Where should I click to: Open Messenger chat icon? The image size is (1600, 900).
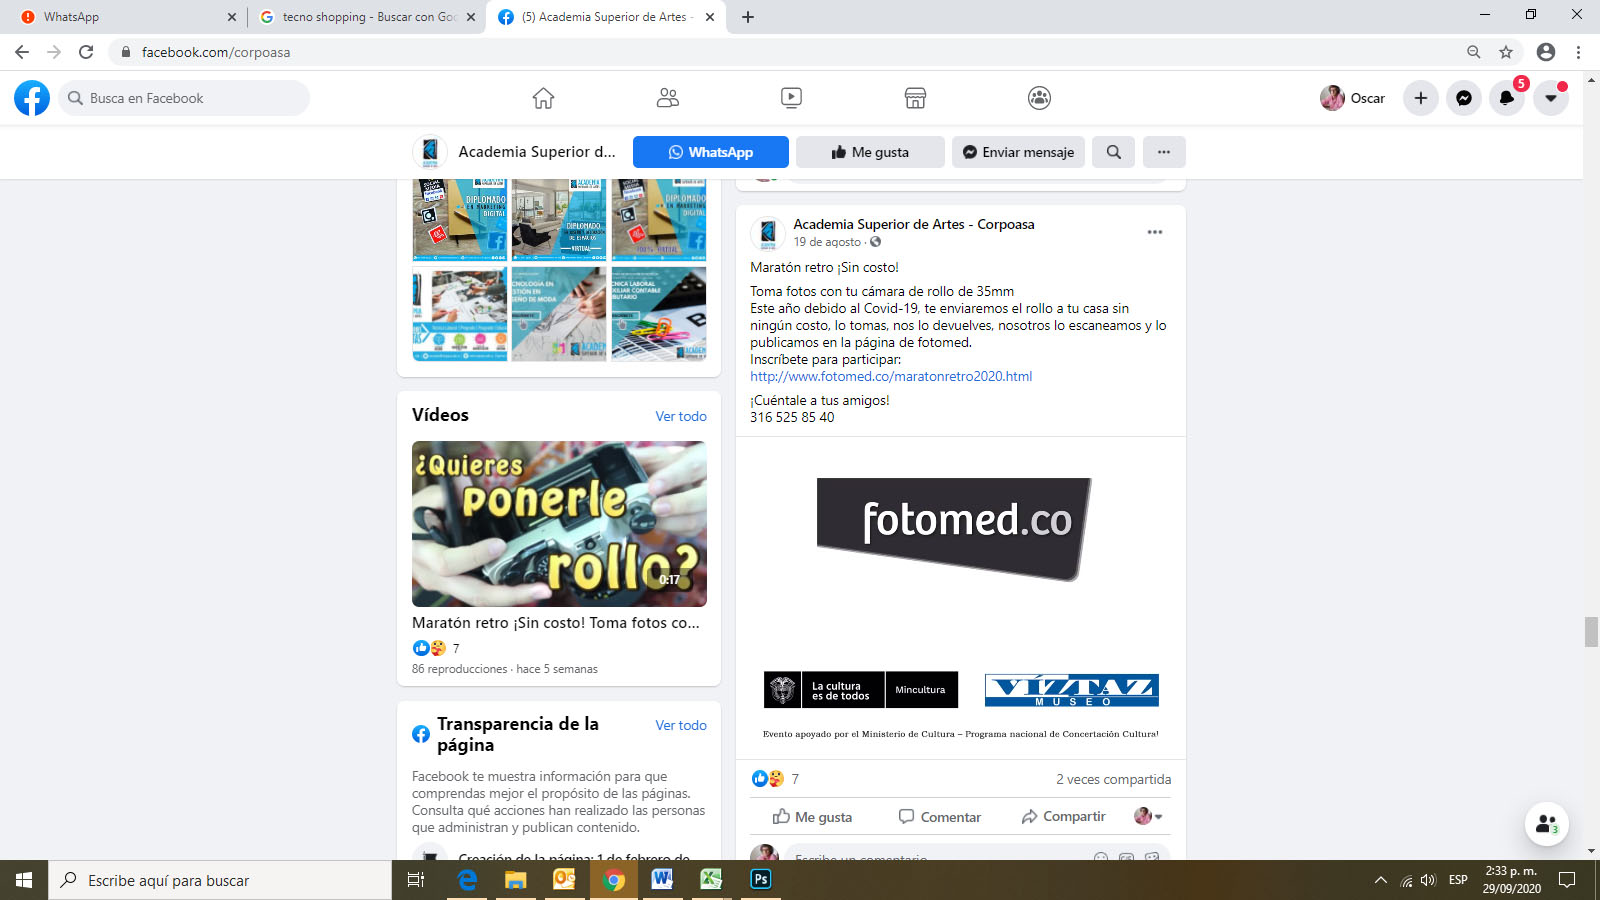pyautogui.click(x=1464, y=98)
